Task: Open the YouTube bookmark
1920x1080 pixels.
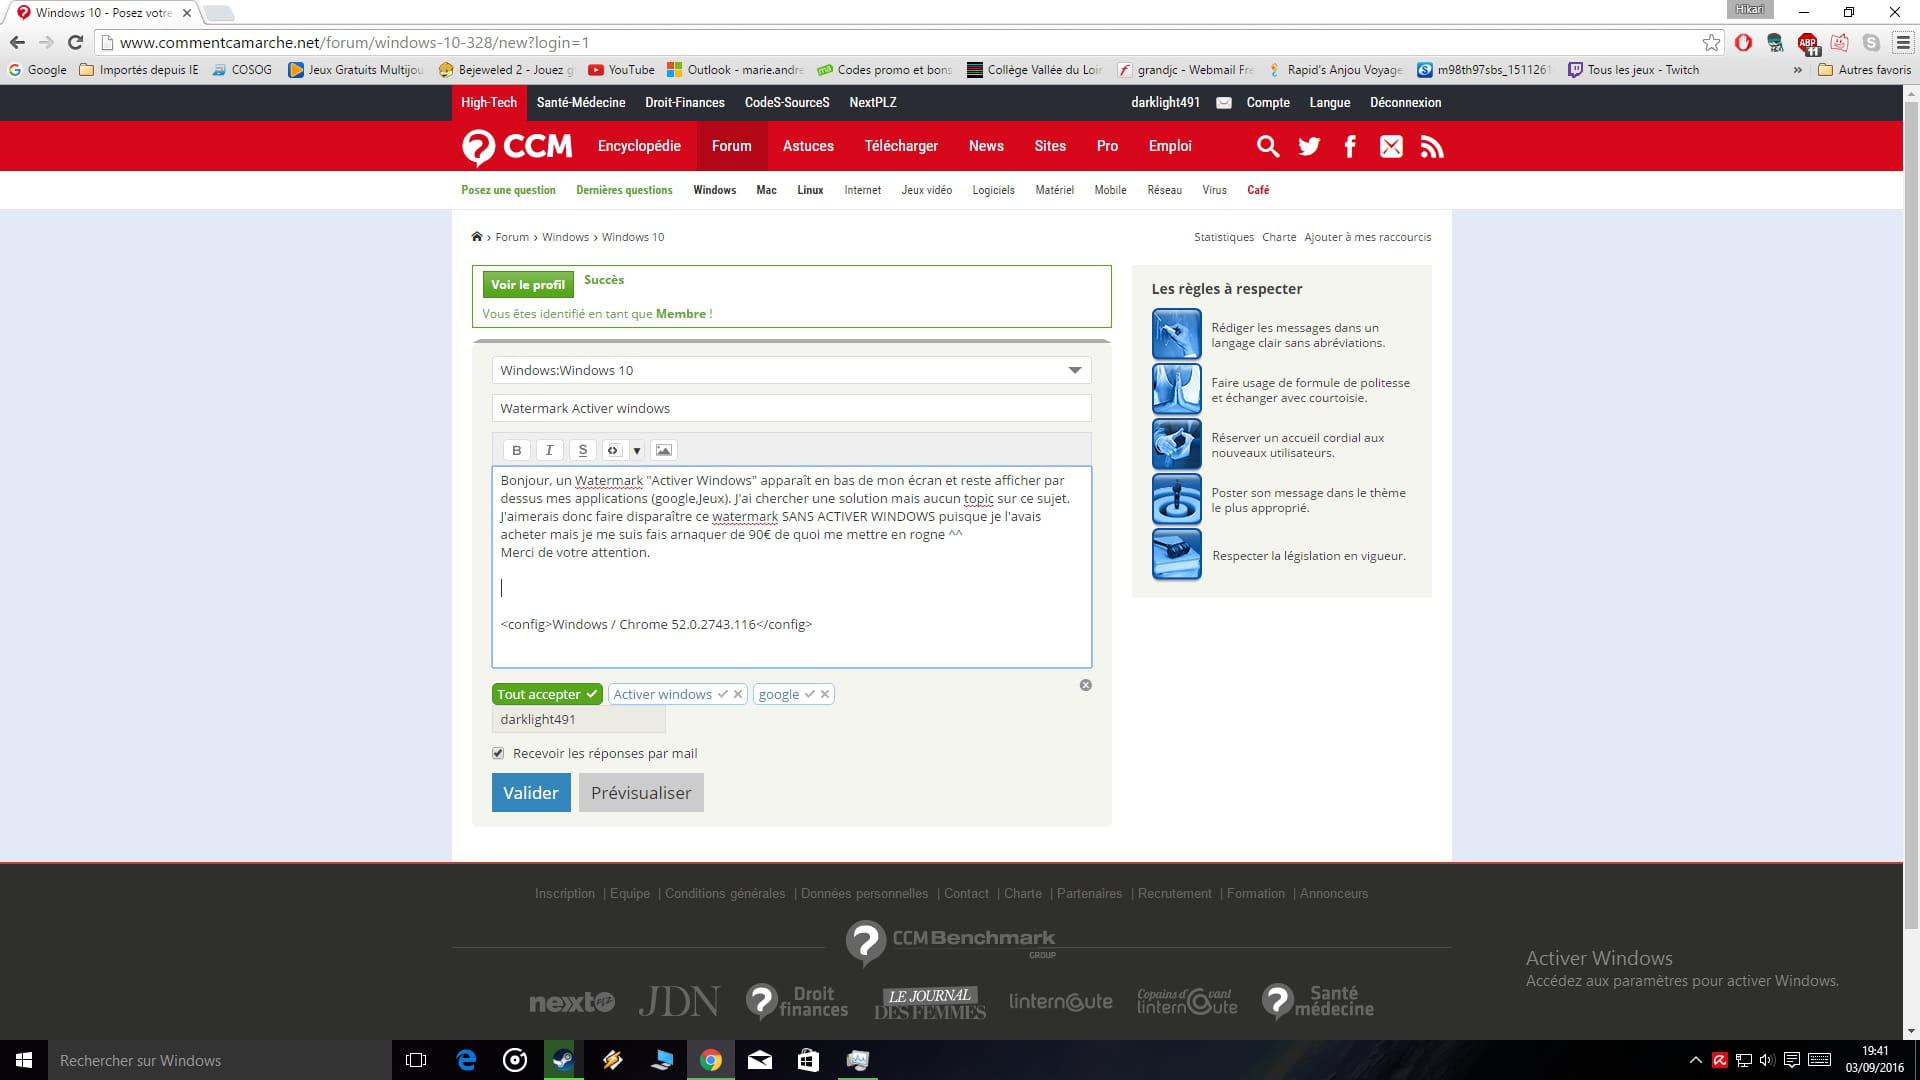Action: (x=621, y=70)
